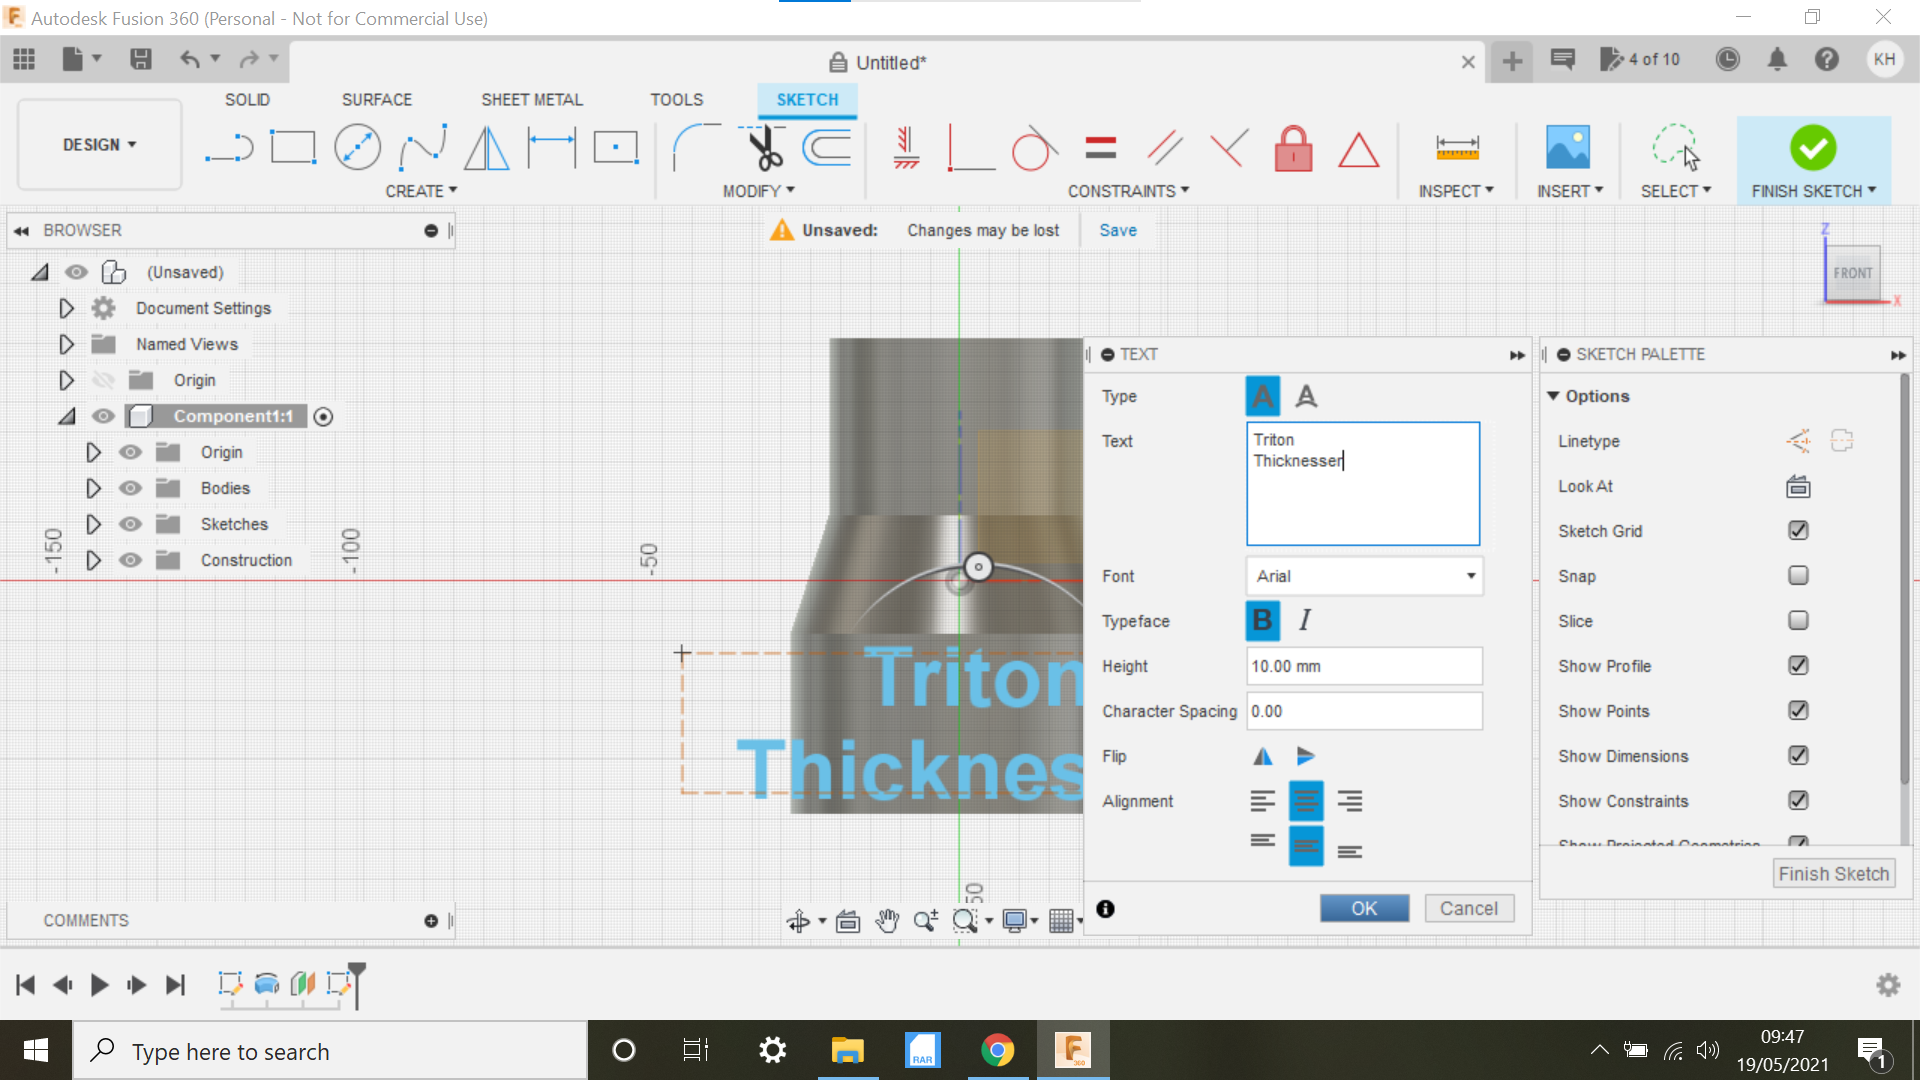Viewport: 1920px width, 1080px height.
Task: Enable the Slice checkbox
Action: (x=1798, y=621)
